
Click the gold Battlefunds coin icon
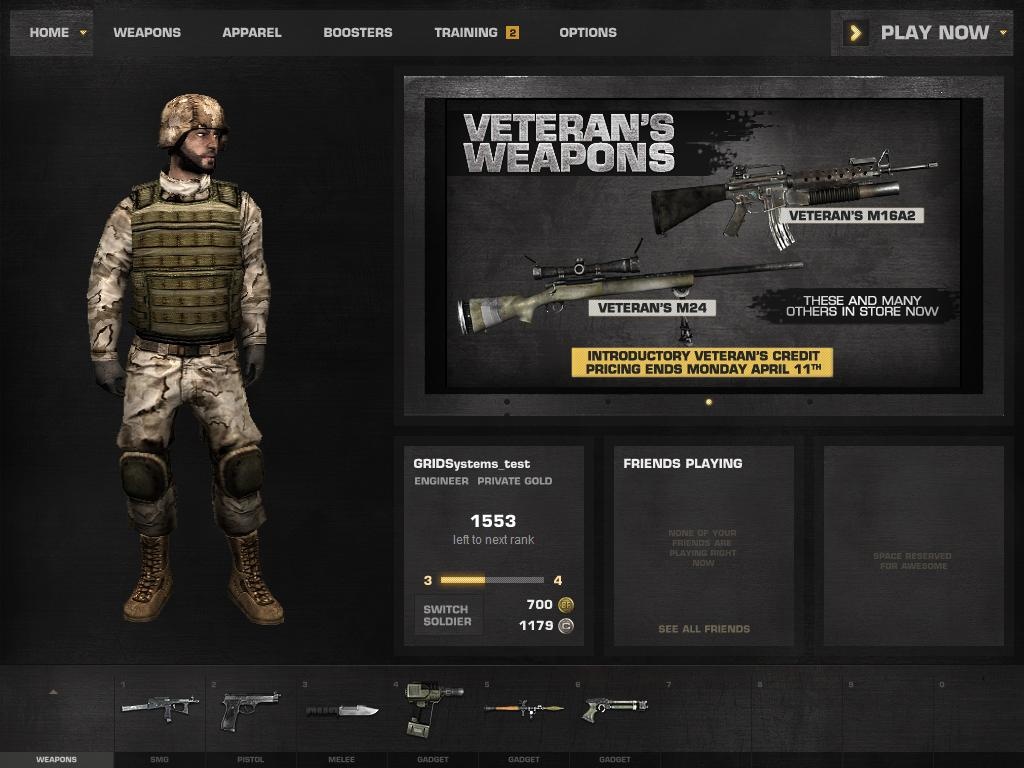tap(566, 605)
